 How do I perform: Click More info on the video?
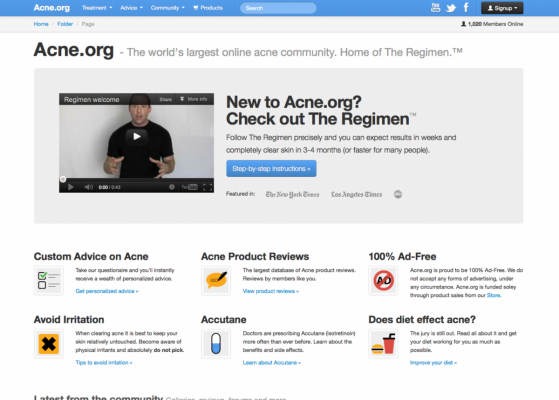(x=194, y=99)
